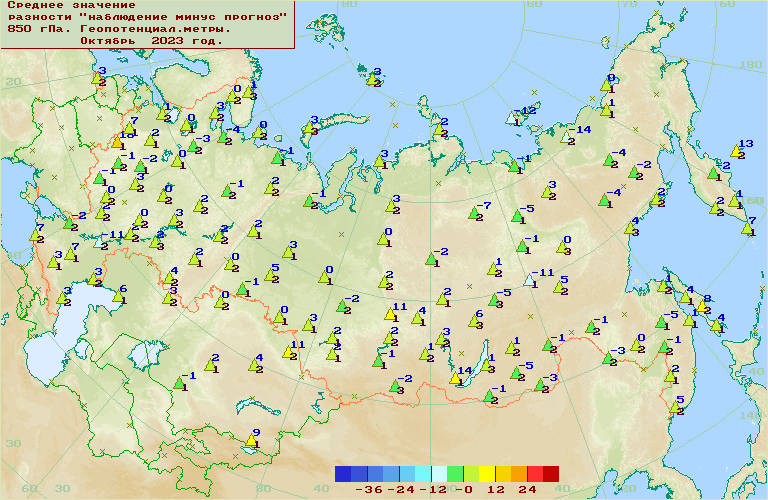This screenshot has height=500, width=768.
Task: Click the text '850 гПа. Геопотенциал.метры.'
Action: coord(119,29)
